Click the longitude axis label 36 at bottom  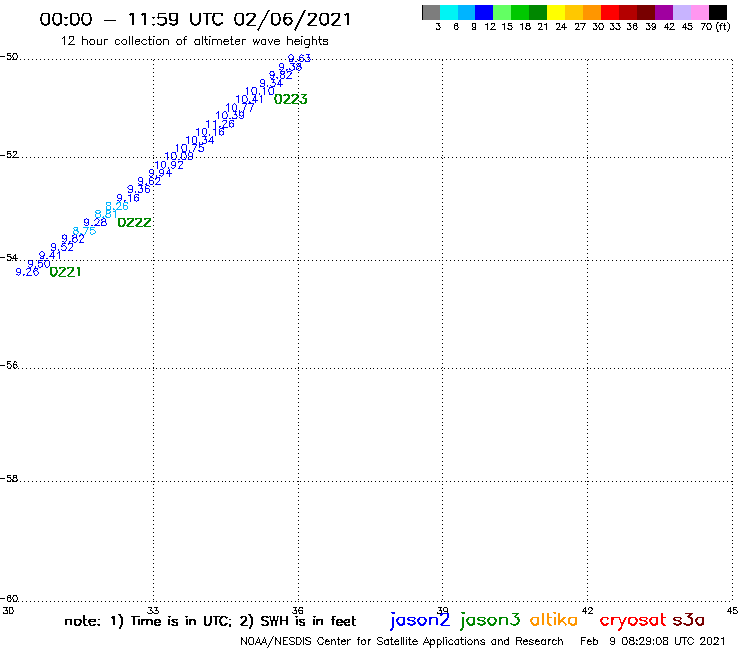click(x=298, y=610)
